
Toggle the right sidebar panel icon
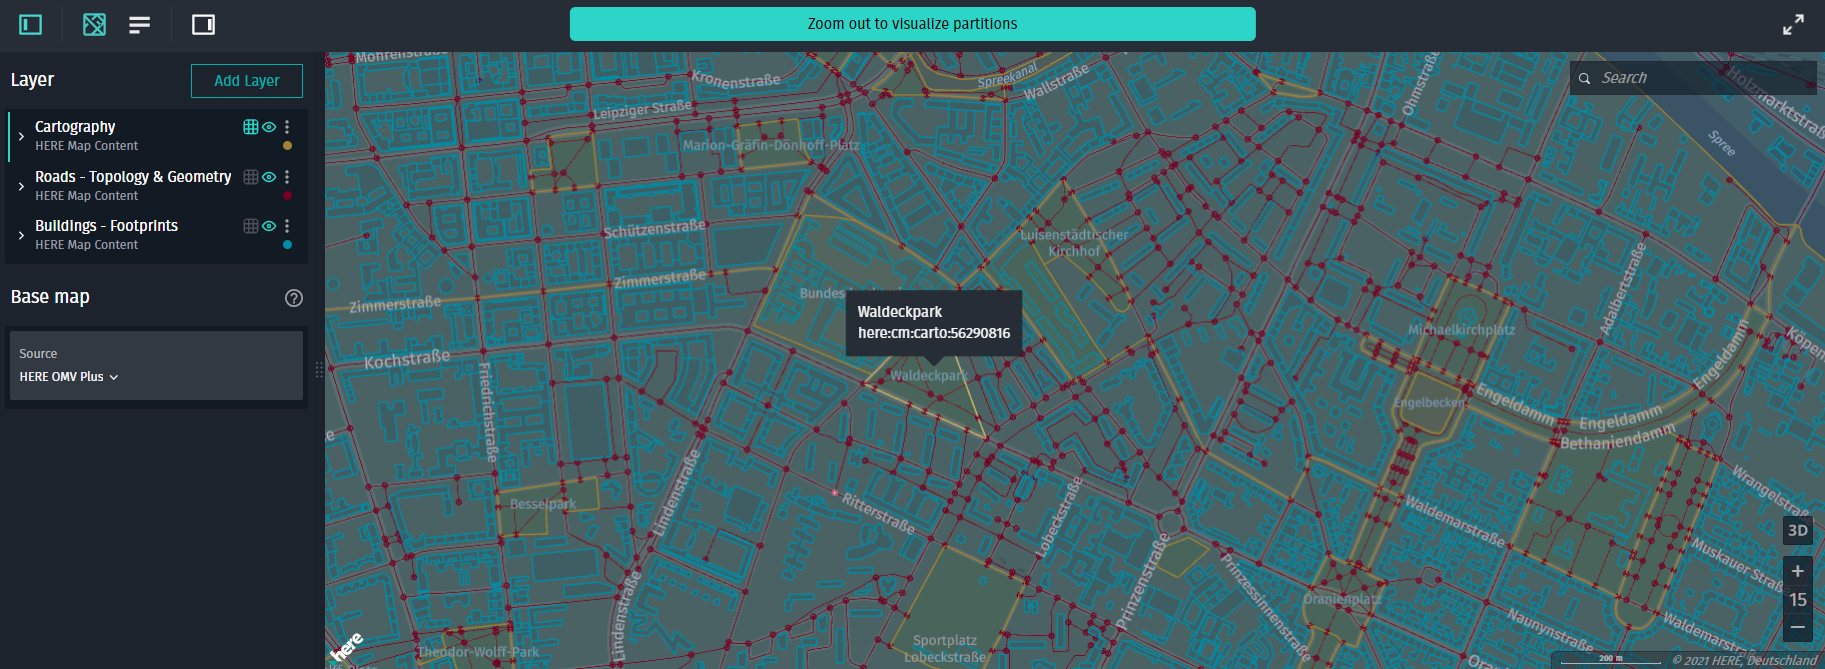click(x=203, y=24)
